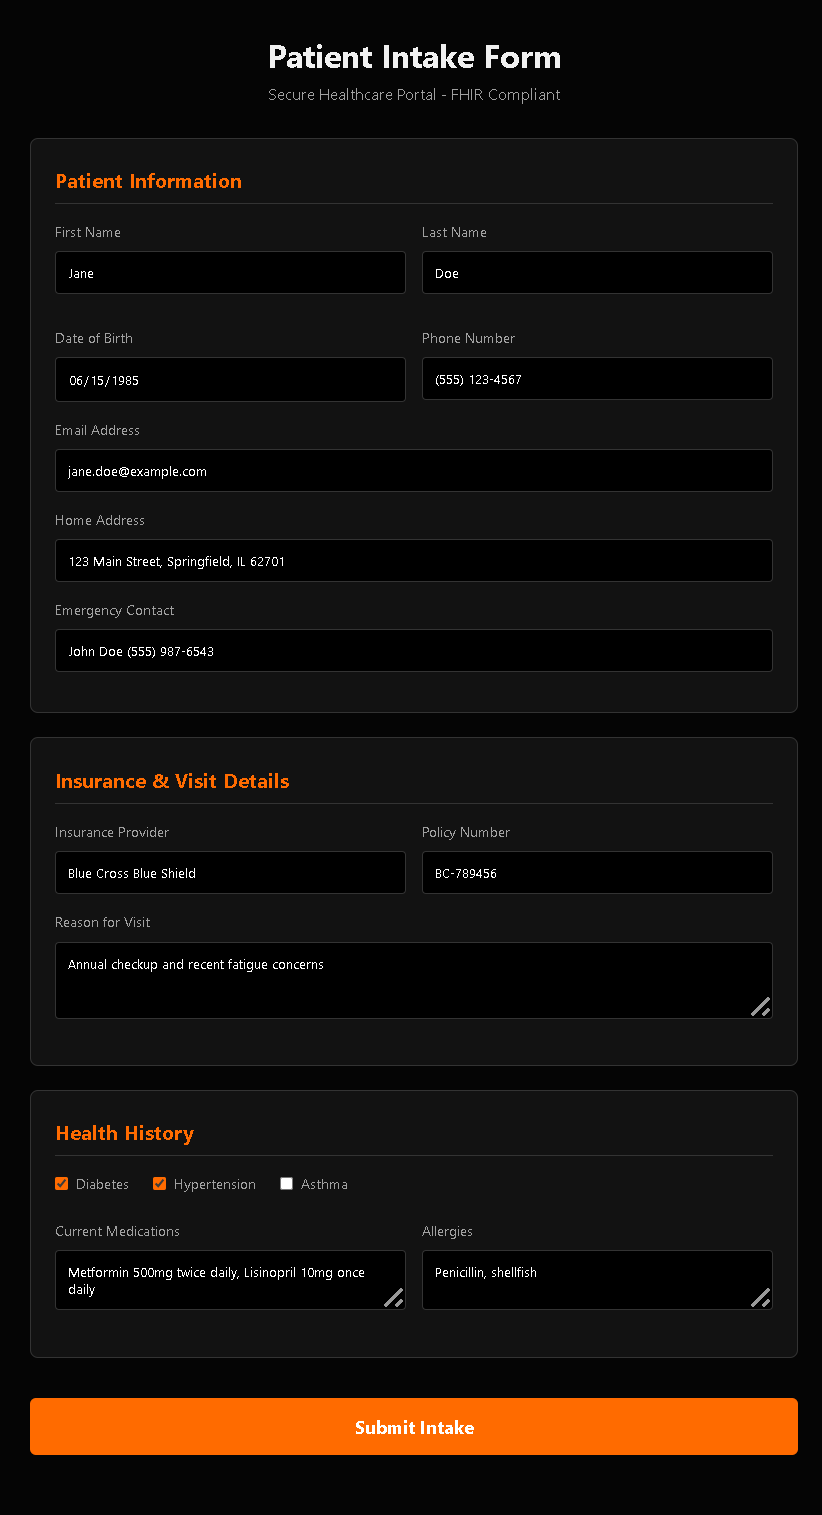
Task: Click the resize handle on Current Medications box
Action: pyautogui.click(x=394, y=1299)
